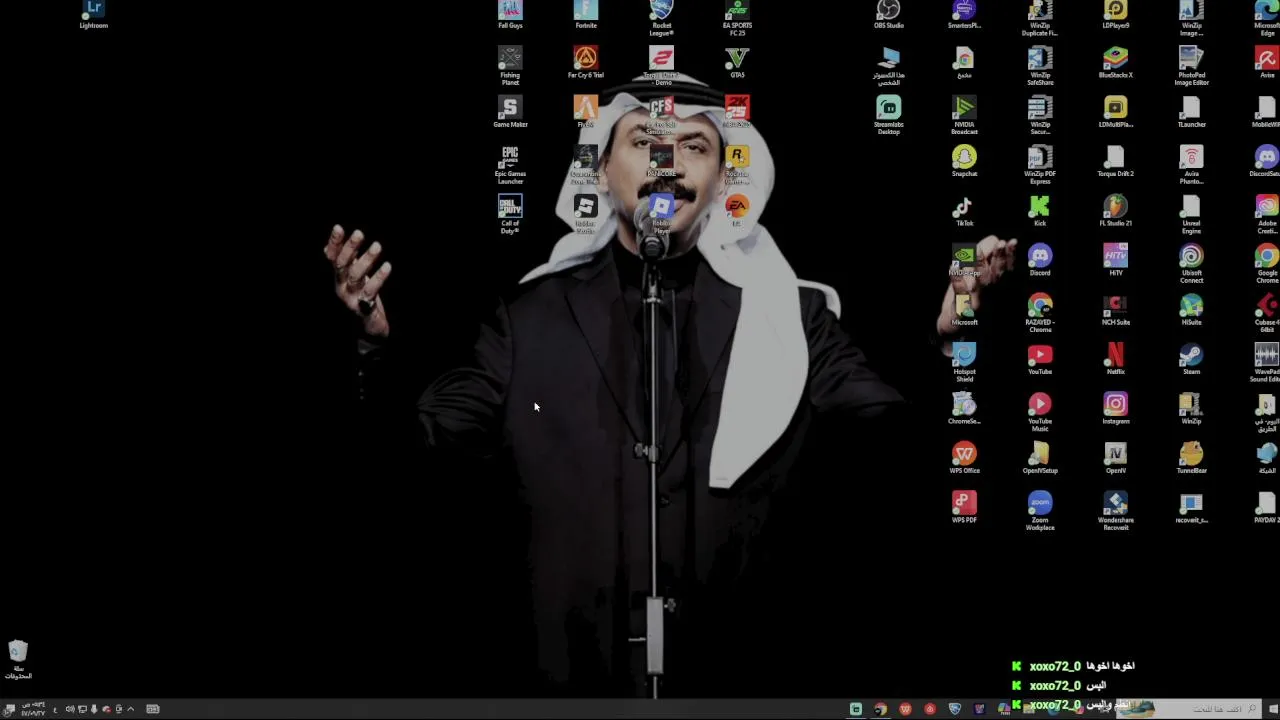This screenshot has height=720, width=1280.
Task: Open the YouTube desktop shortcut
Action: [1040, 359]
